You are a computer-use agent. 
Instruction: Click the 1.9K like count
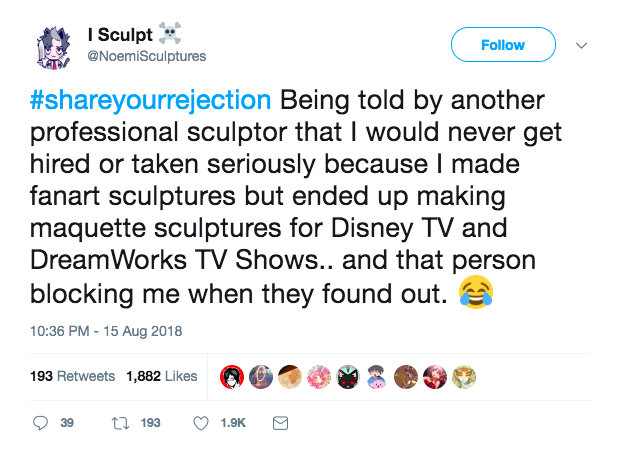232,423
